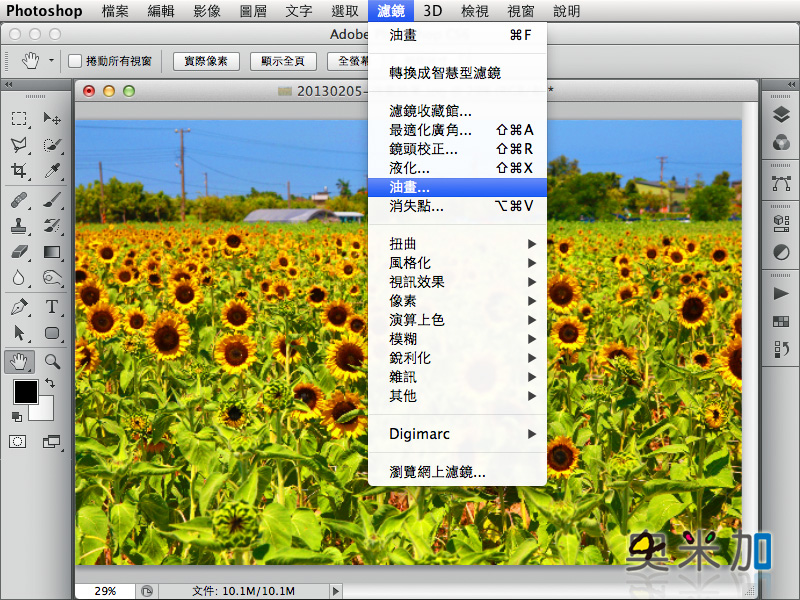Open the Paths panel icon

pyautogui.click(x=781, y=183)
